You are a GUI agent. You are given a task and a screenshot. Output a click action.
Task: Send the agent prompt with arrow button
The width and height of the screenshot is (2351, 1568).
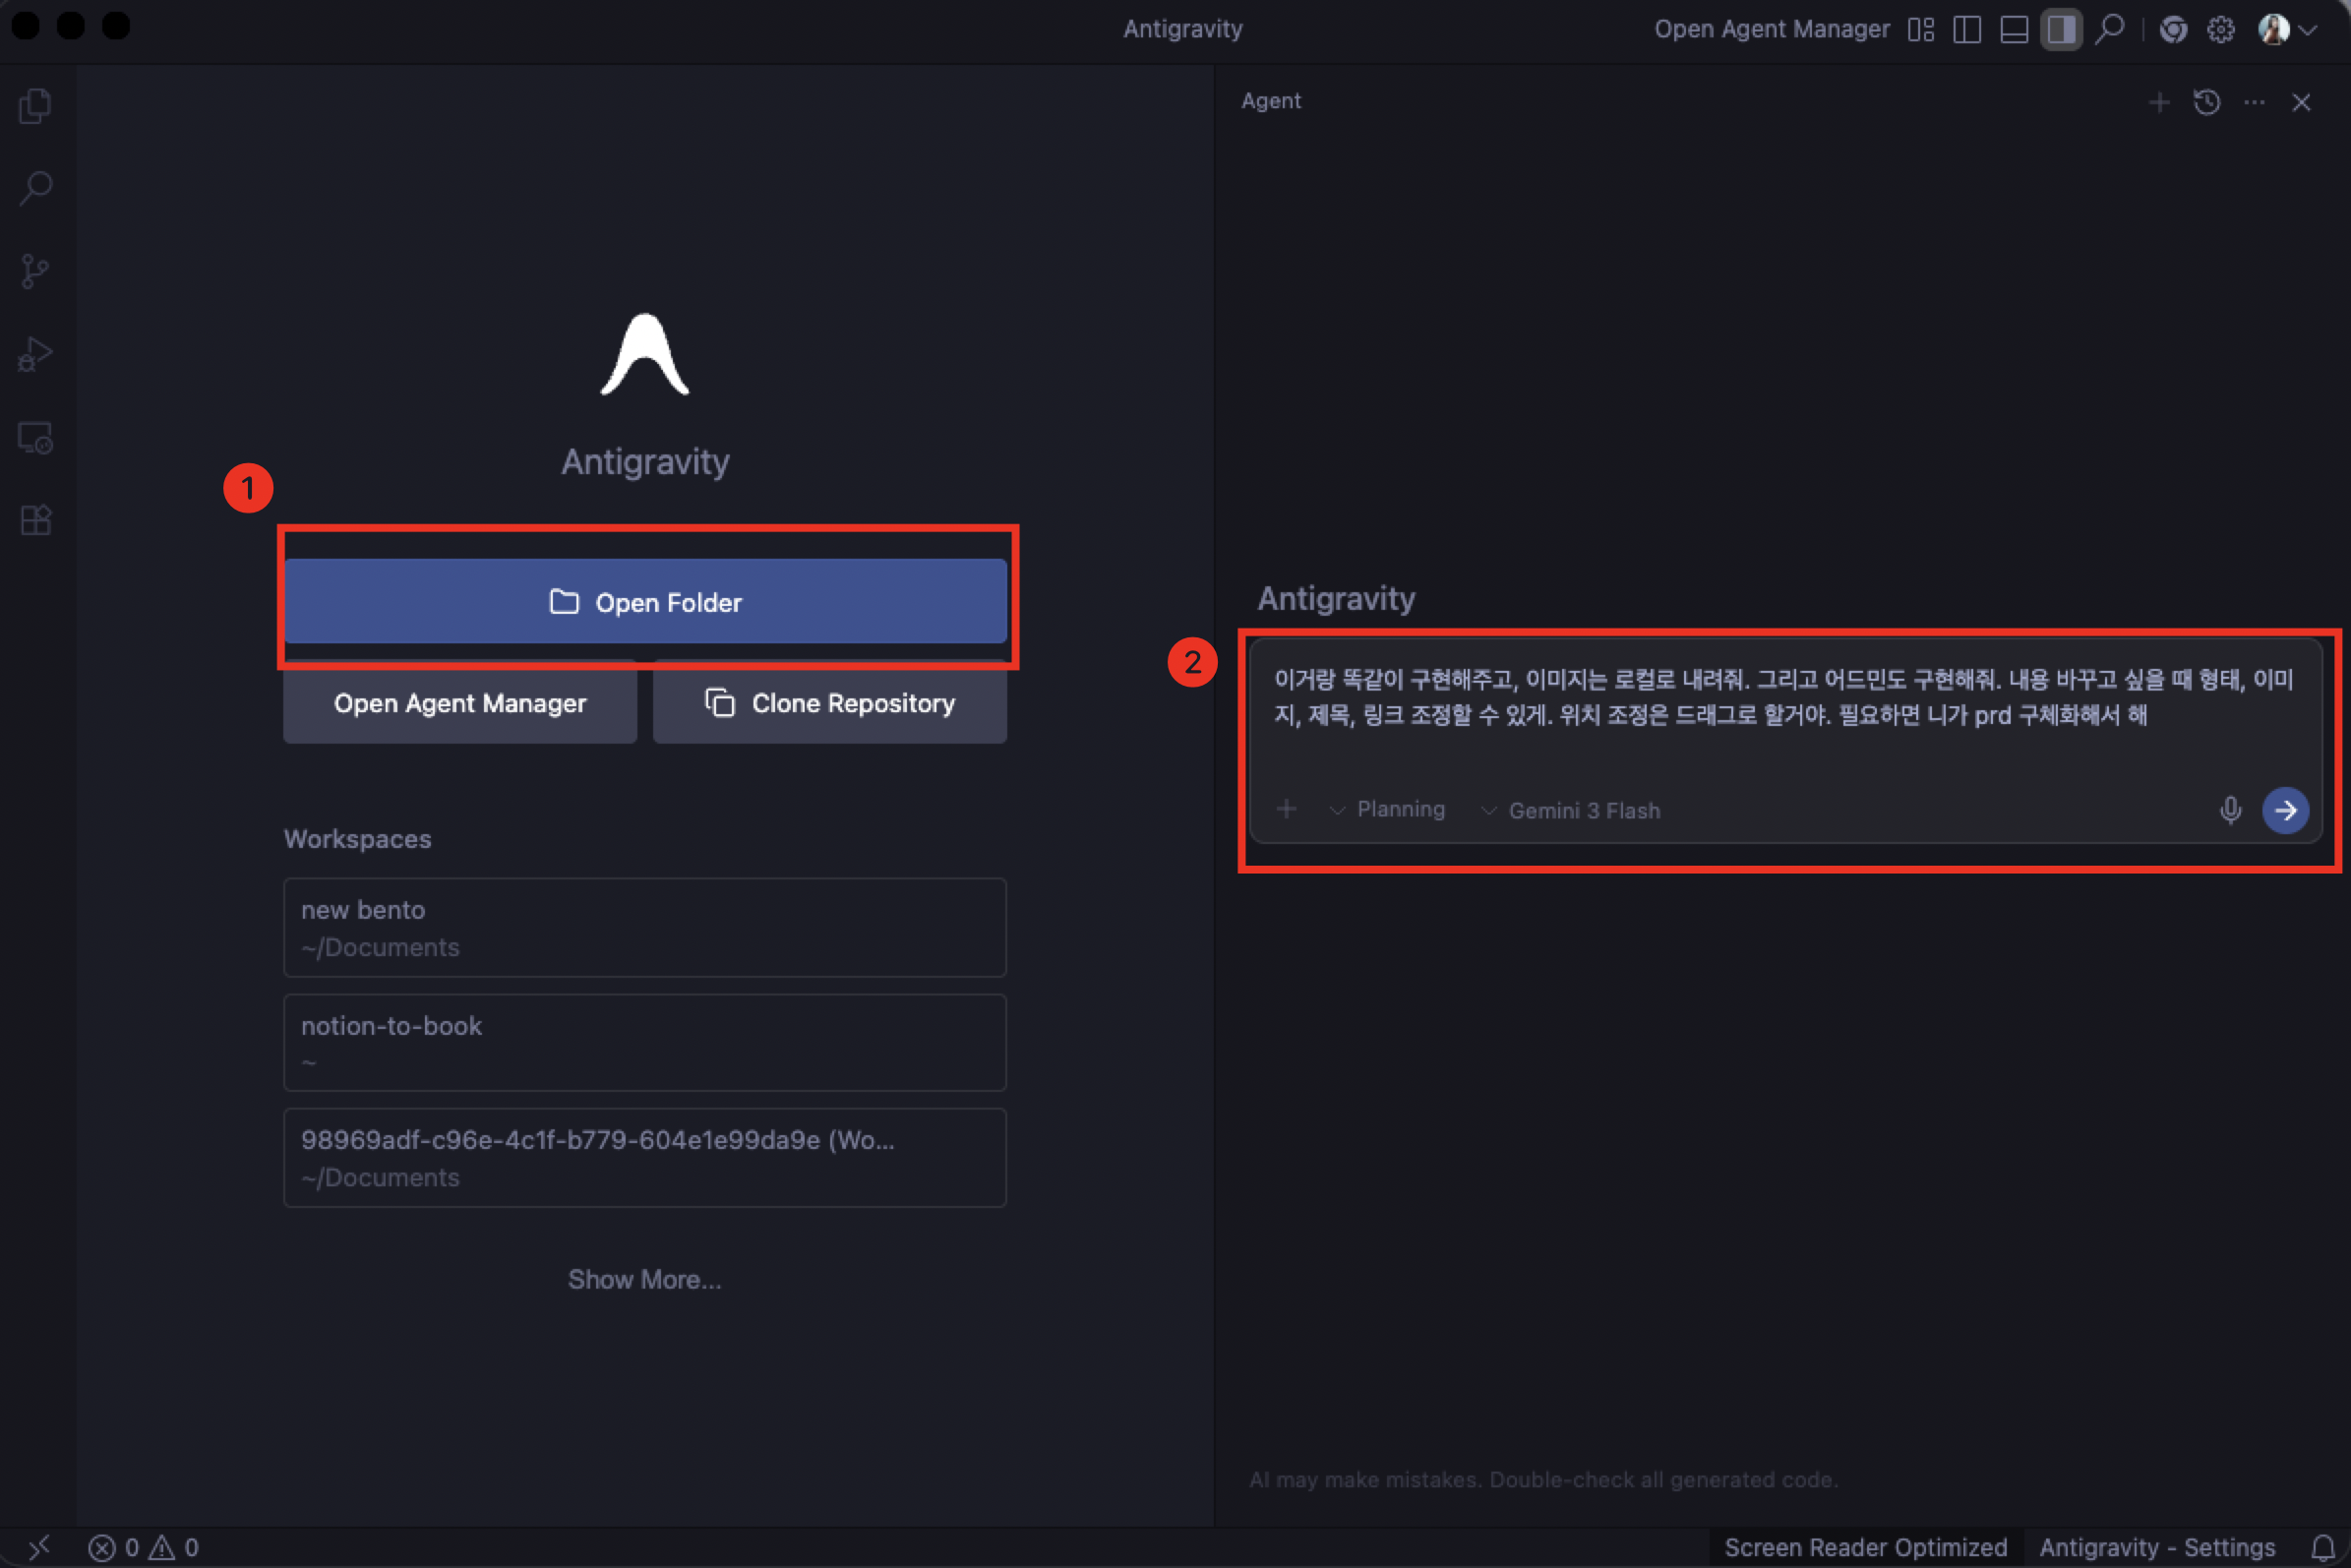(x=2284, y=810)
